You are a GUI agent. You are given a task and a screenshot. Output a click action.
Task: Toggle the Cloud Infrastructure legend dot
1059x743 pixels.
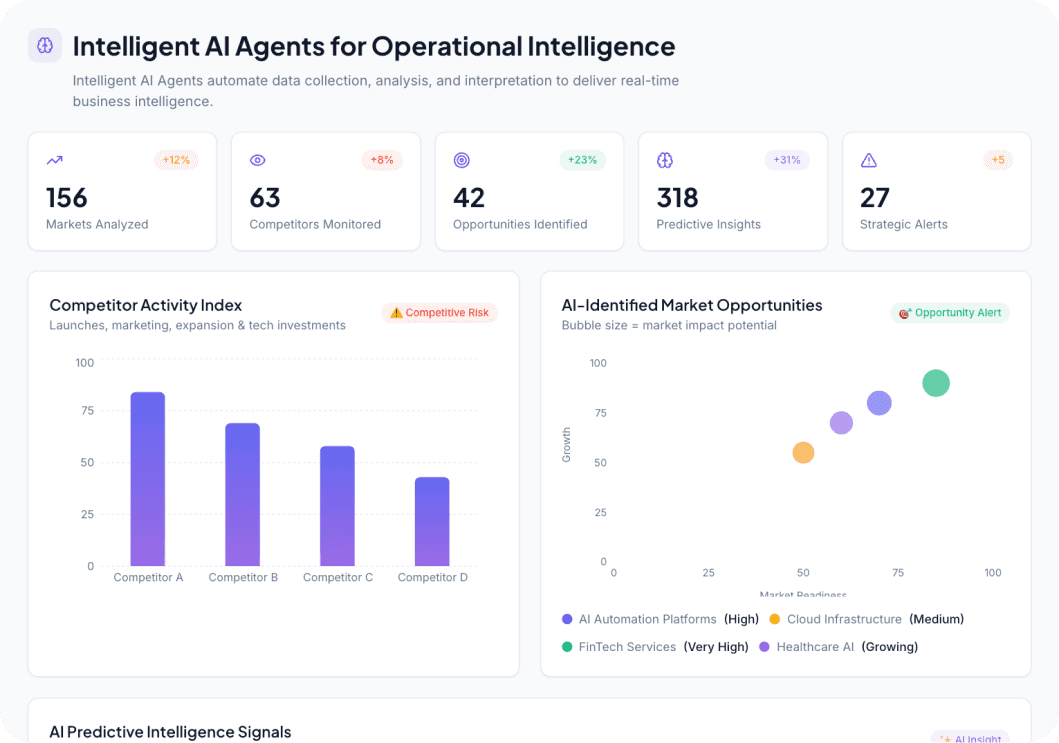[775, 620]
